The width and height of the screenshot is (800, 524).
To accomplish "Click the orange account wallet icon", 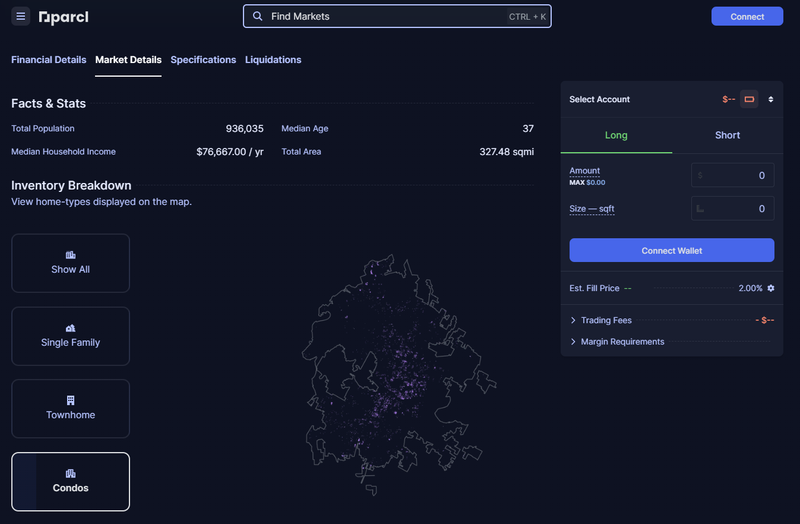I will [749, 99].
